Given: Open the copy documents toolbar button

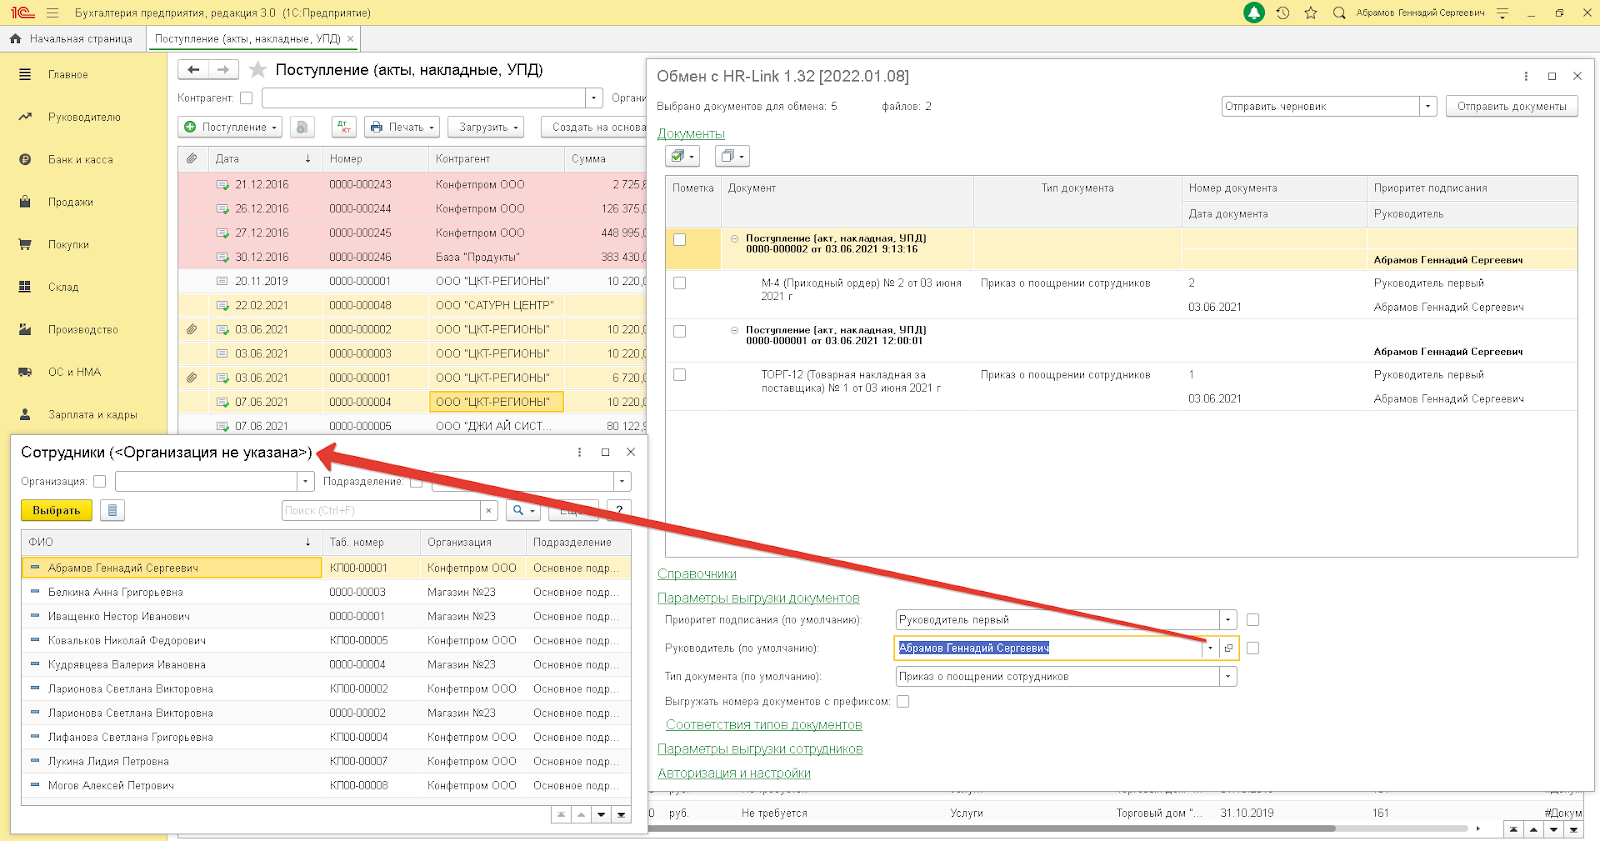Looking at the screenshot, I should pyautogui.click(x=732, y=156).
